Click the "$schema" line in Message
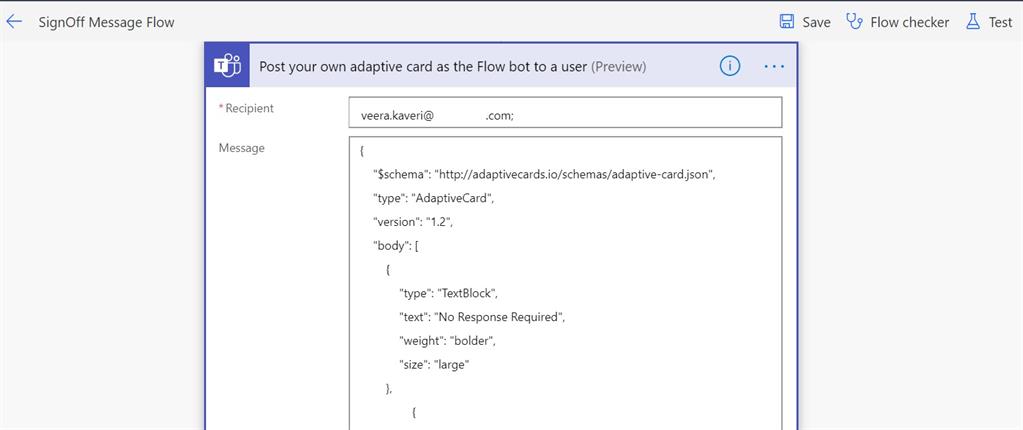Viewport: 1023px width, 430px height. tap(544, 175)
